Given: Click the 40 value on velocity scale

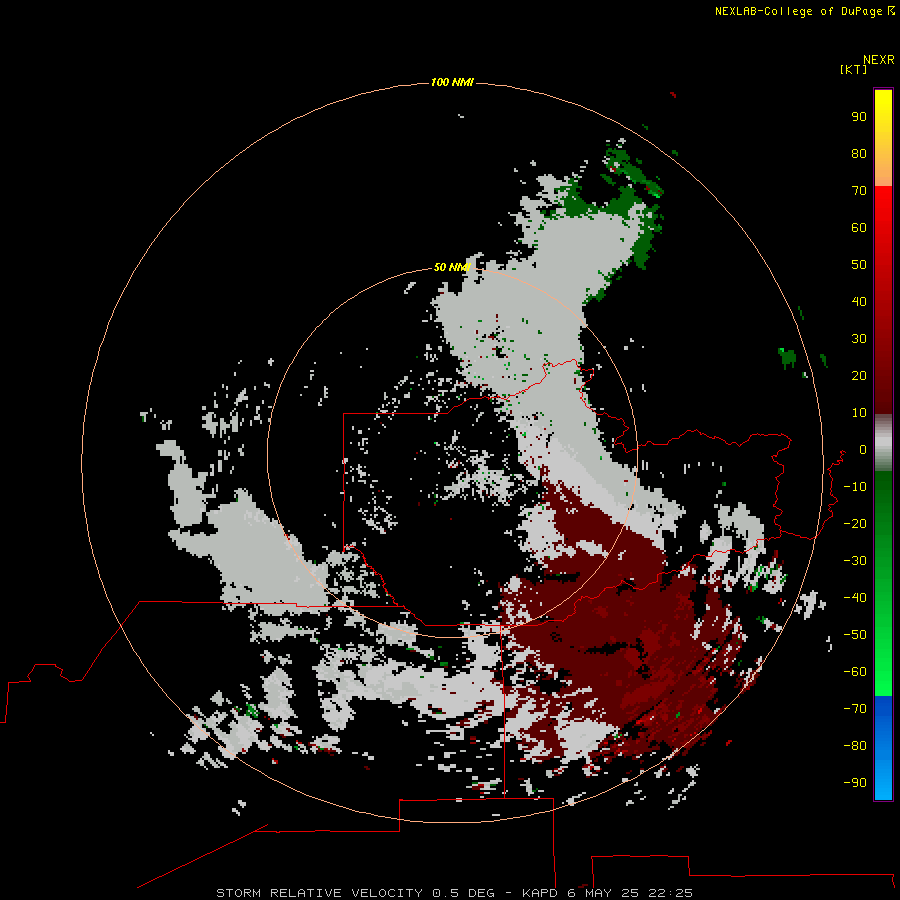Looking at the screenshot, I should tap(859, 302).
